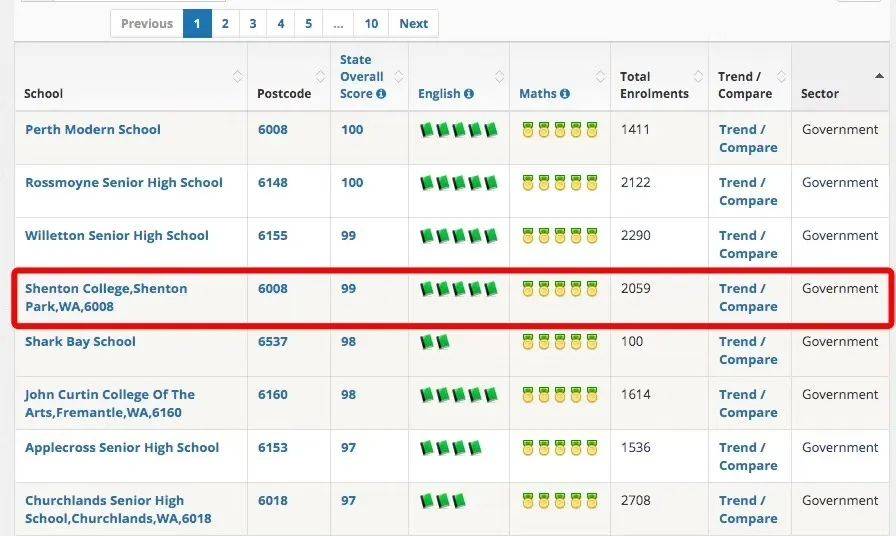
Task: Go to pagination page 5
Action: point(309,23)
